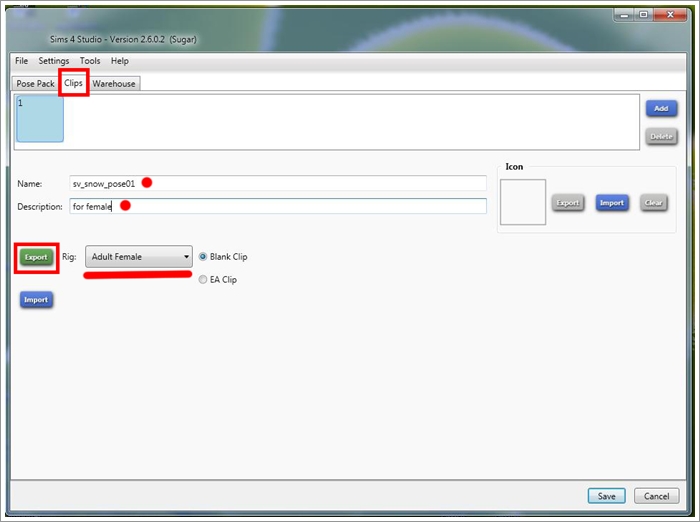The height and width of the screenshot is (522, 700).
Task: Save the pose pack
Action: pos(606,496)
